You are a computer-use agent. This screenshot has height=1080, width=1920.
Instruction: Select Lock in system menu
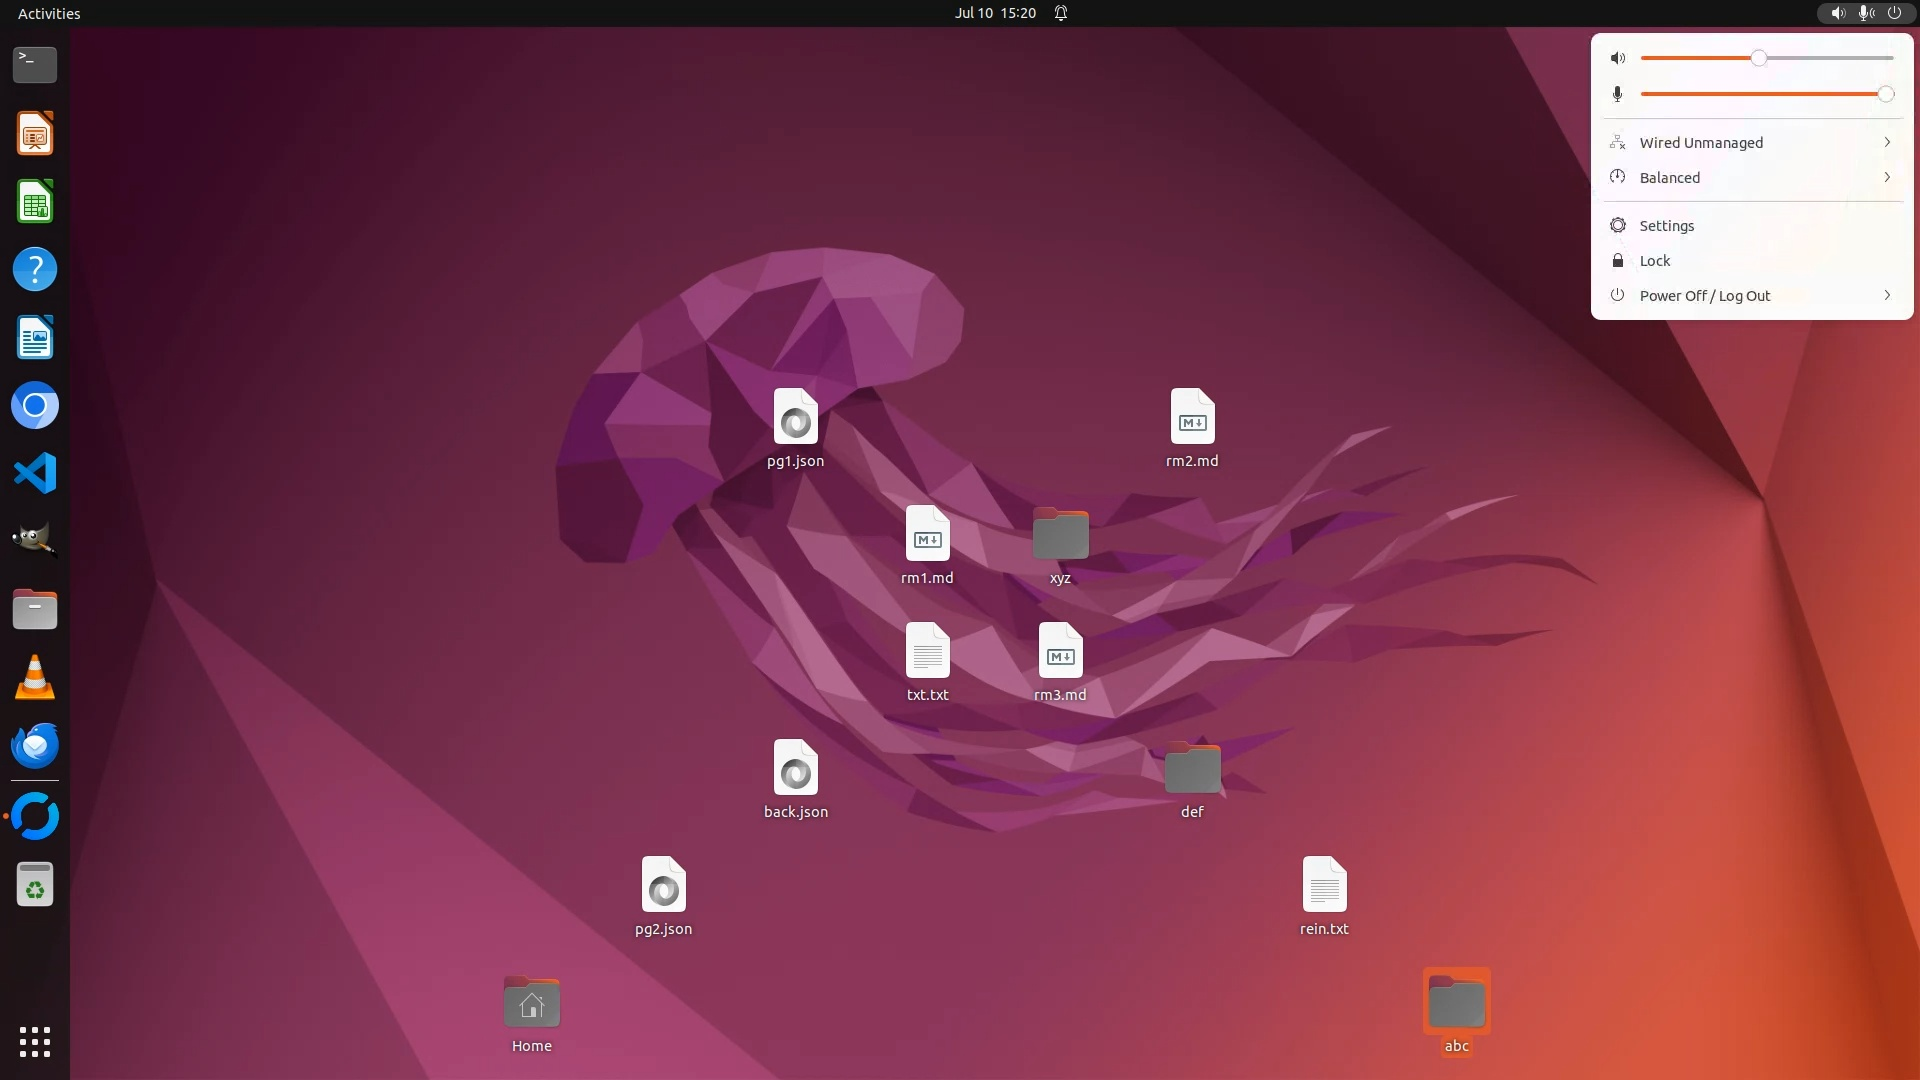(x=1654, y=261)
